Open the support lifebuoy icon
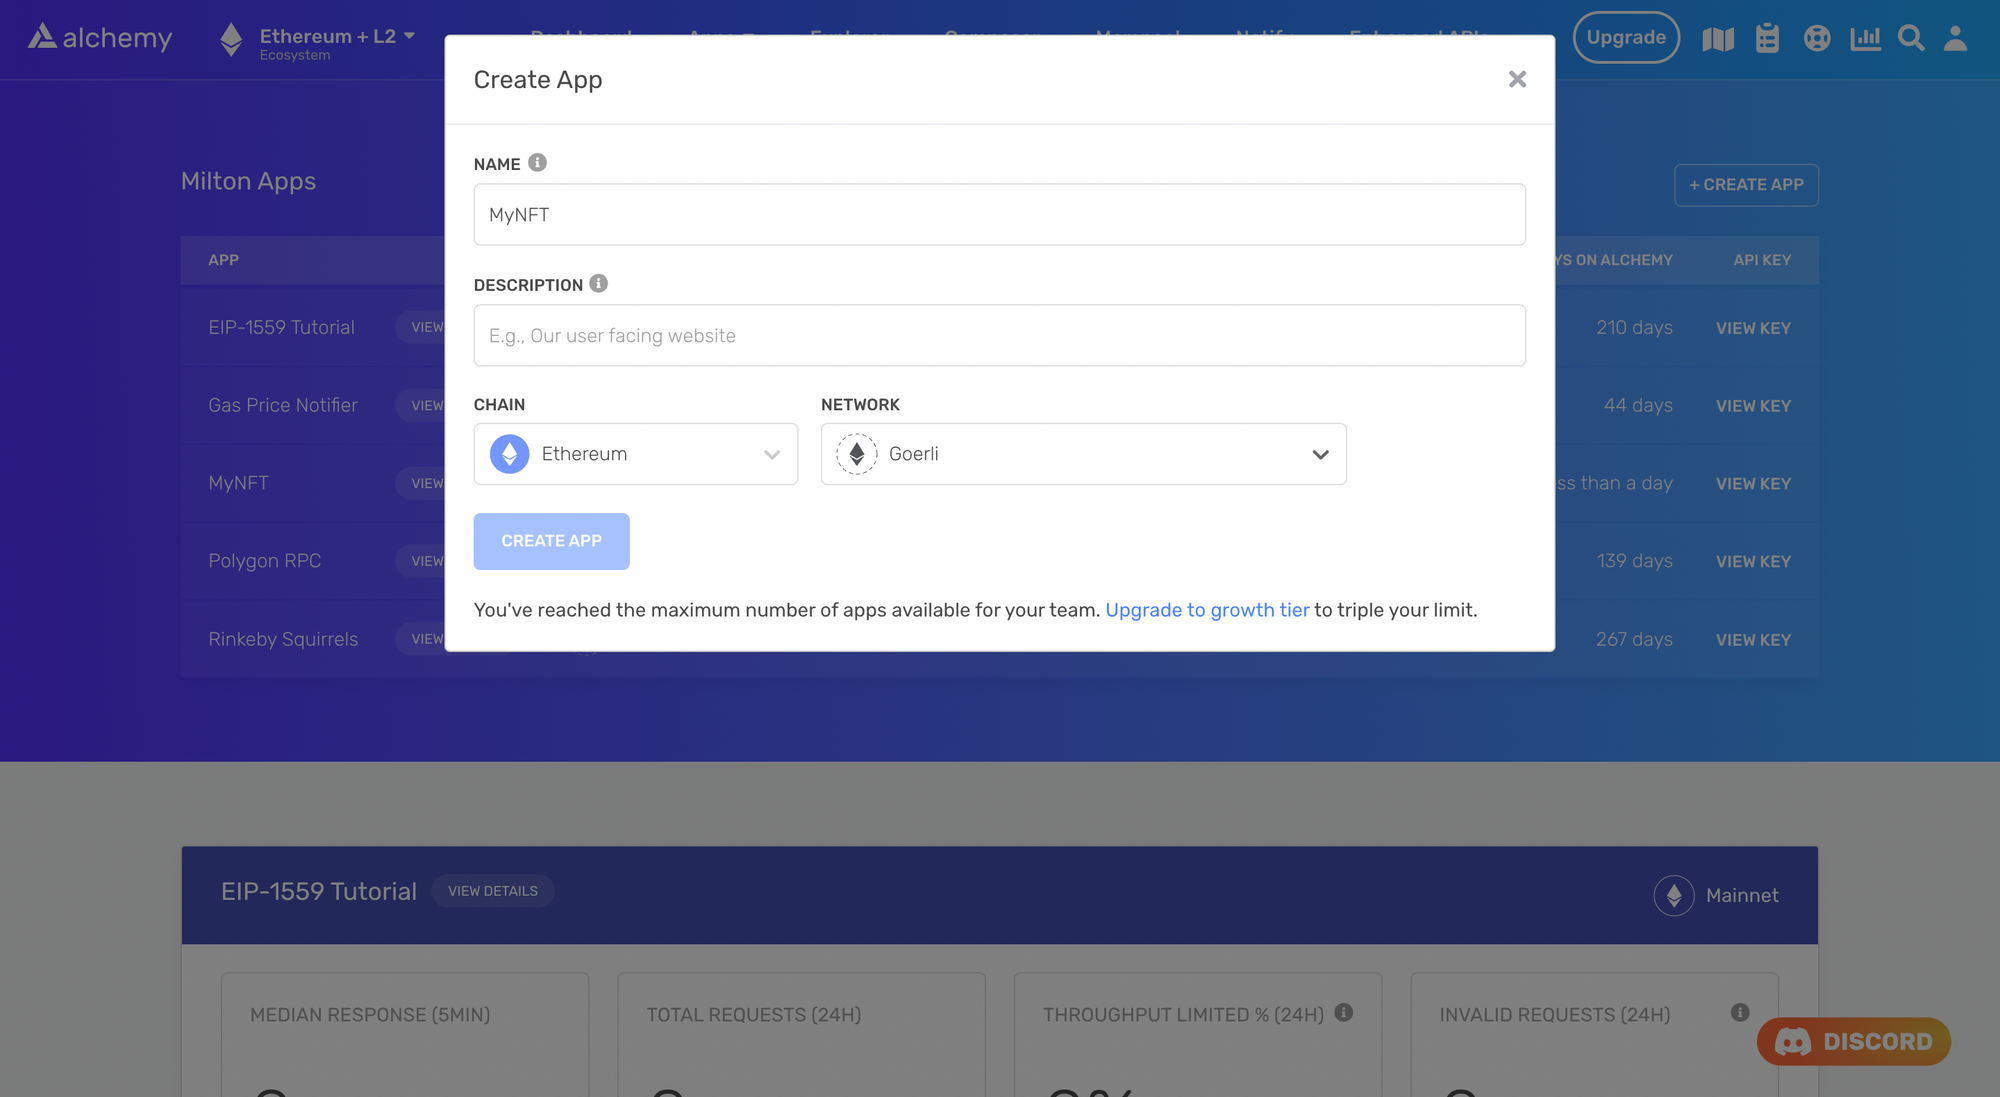 point(1817,38)
